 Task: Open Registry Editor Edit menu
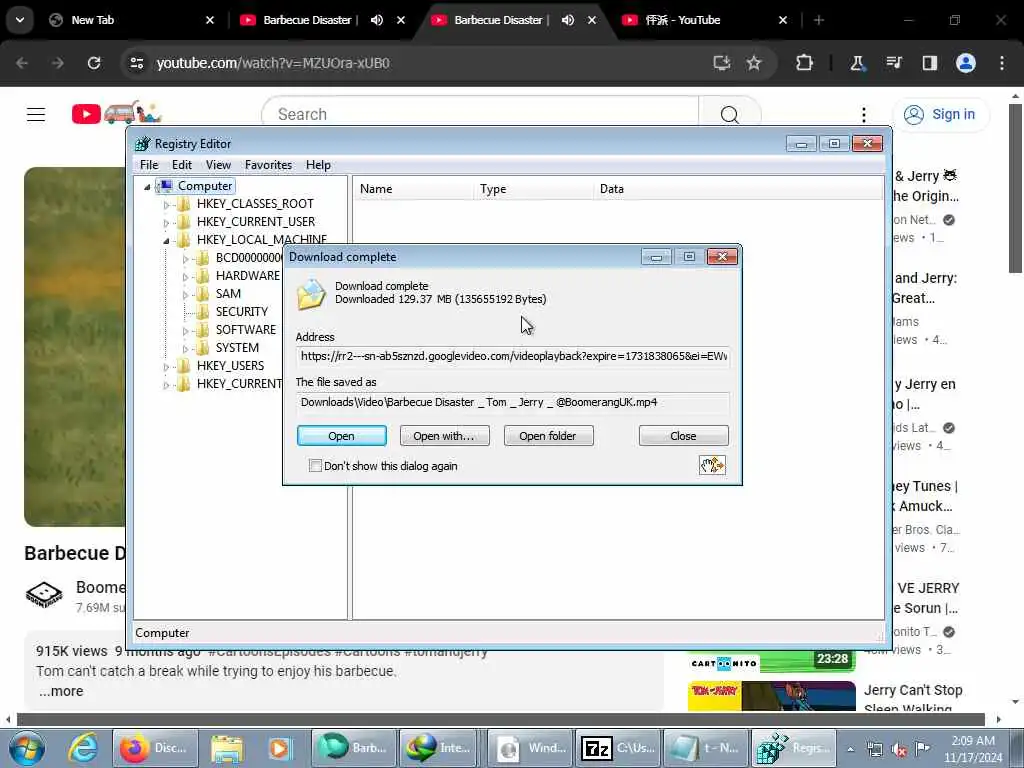(x=182, y=165)
